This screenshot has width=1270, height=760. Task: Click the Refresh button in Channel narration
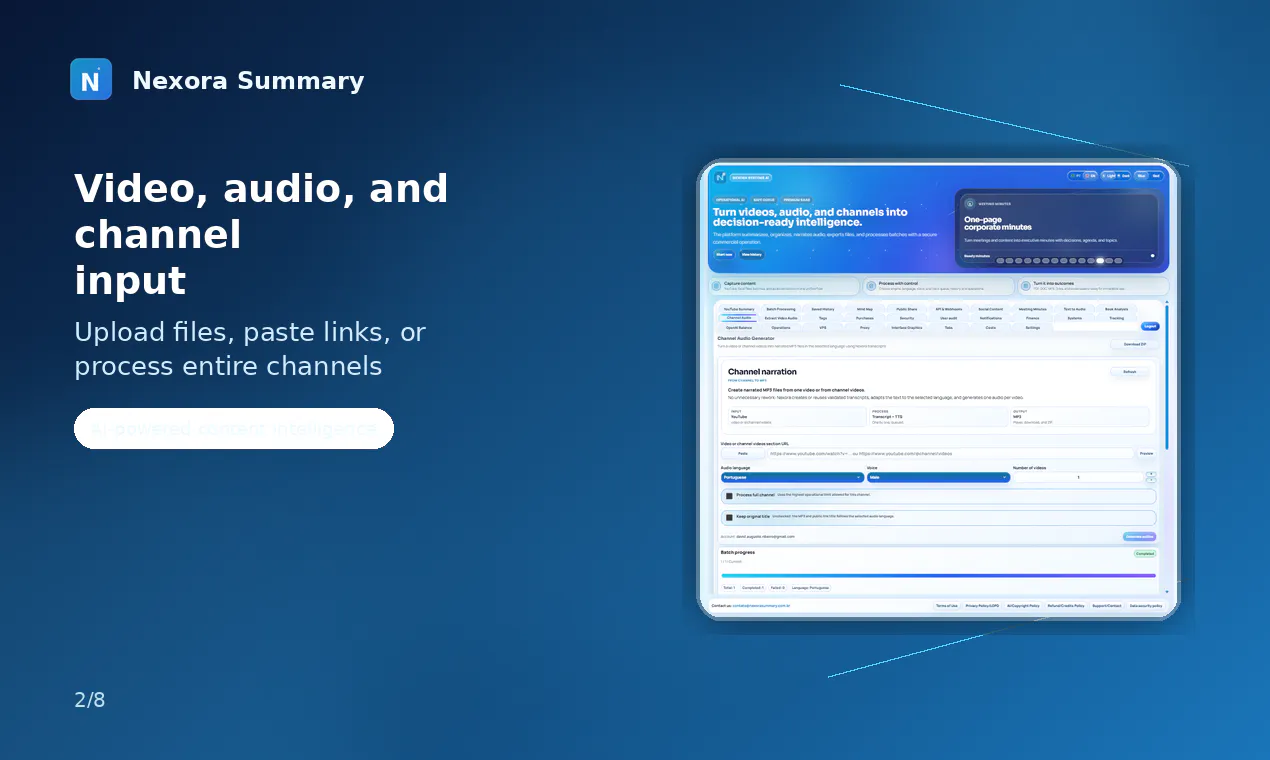pyautogui.click(x=1130, y=372)
